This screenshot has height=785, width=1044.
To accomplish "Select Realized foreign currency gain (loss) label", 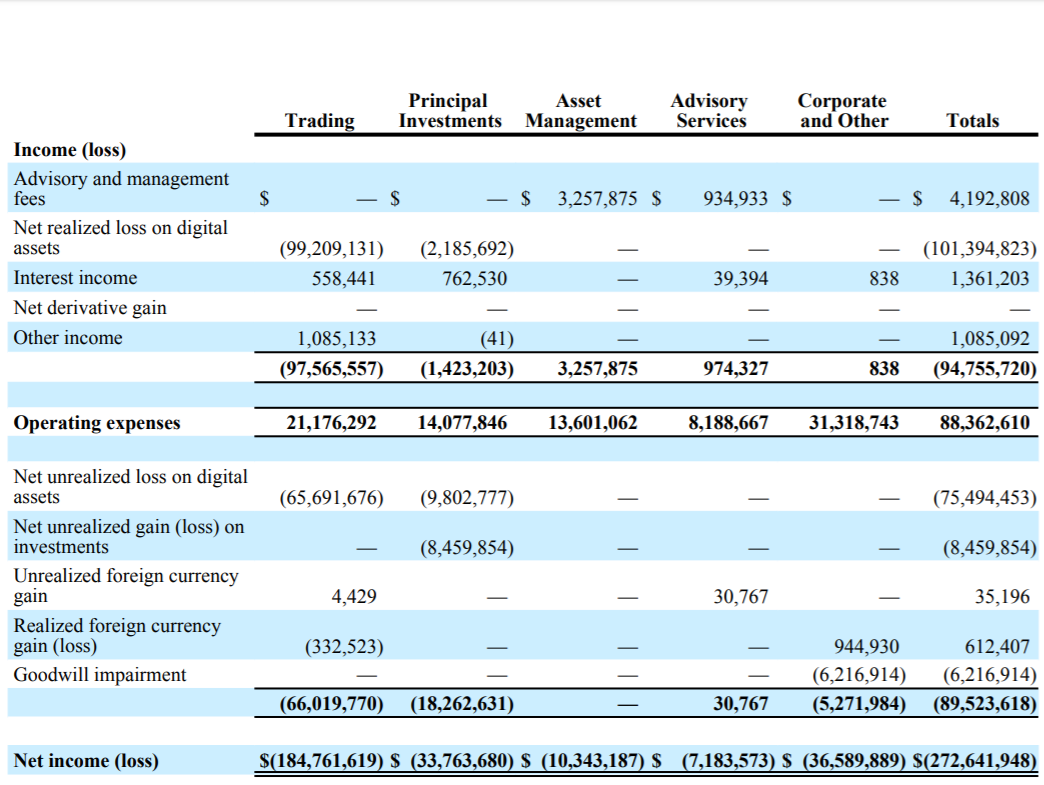I will tap(117, 636).
